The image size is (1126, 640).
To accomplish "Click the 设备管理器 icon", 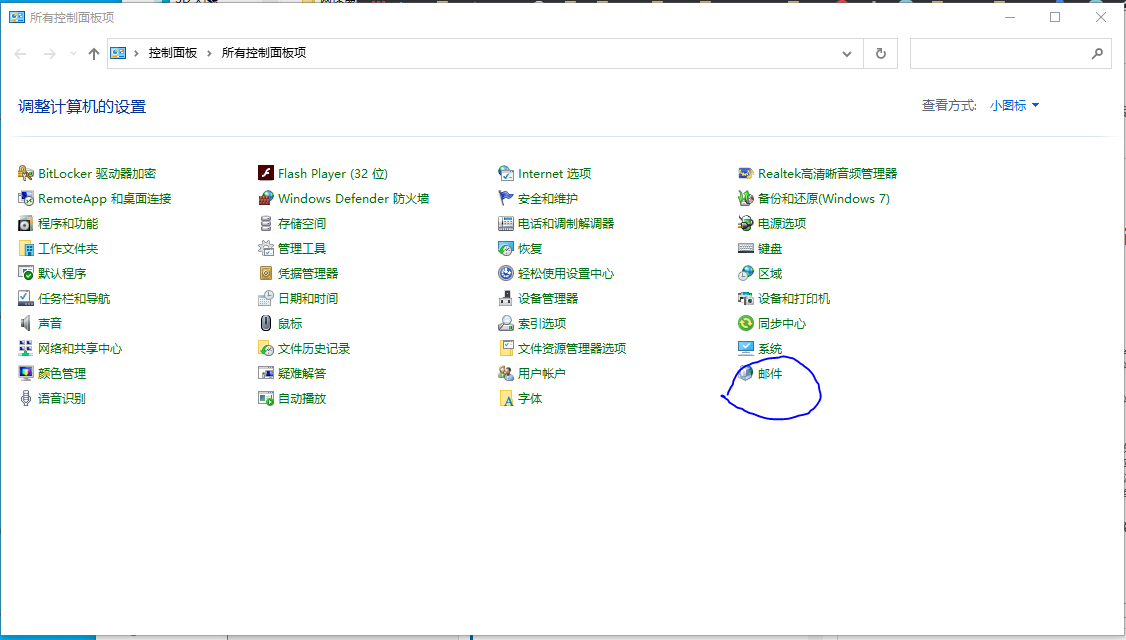I will point(506,298).
